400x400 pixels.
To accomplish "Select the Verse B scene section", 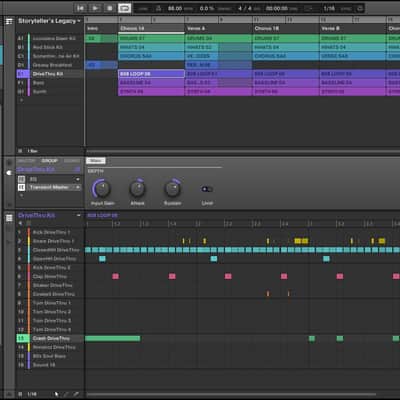I will click(353, 28).
